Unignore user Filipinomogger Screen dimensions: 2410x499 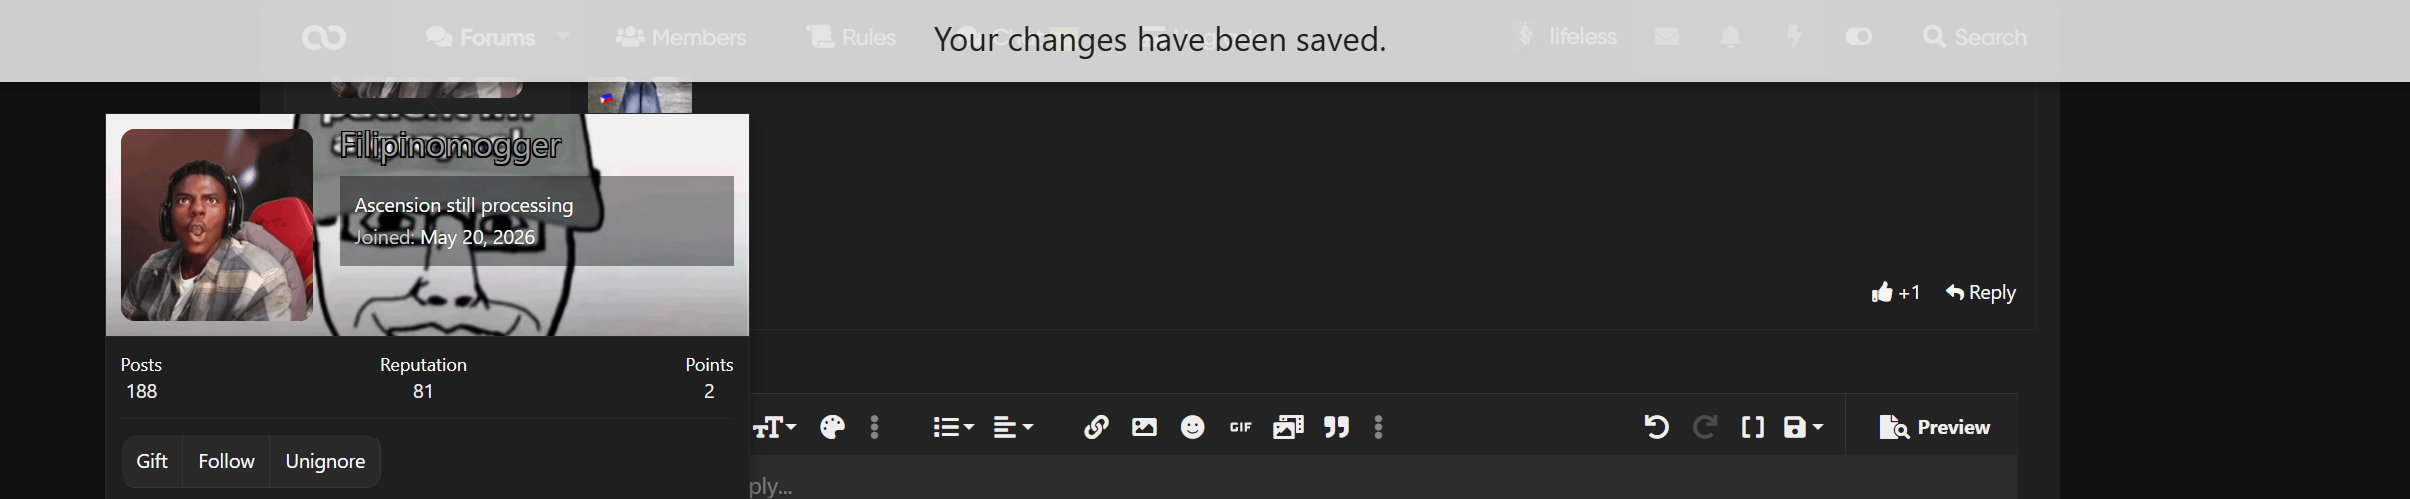(325, 461)
